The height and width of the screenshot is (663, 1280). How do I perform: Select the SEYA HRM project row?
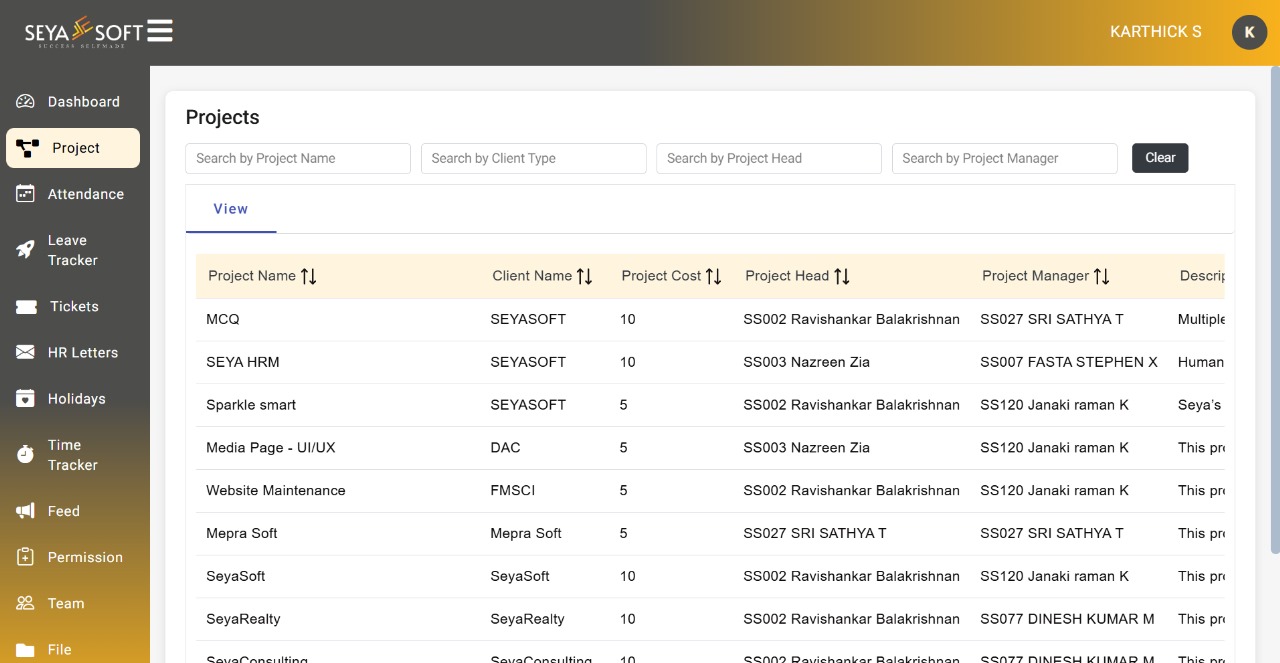point(710,362)
